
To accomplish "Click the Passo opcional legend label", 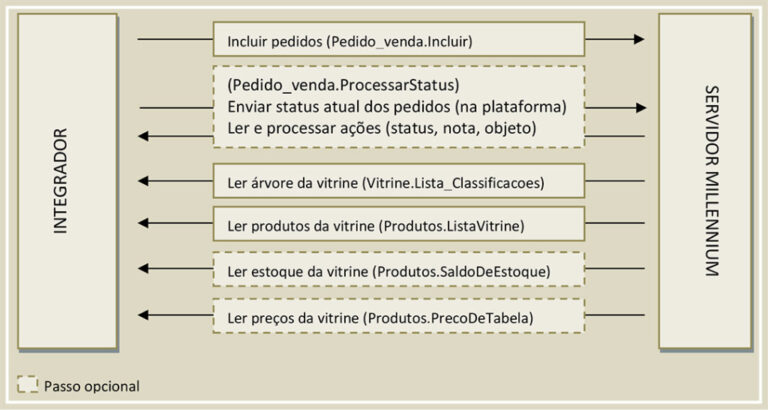I will coord(91,385).
